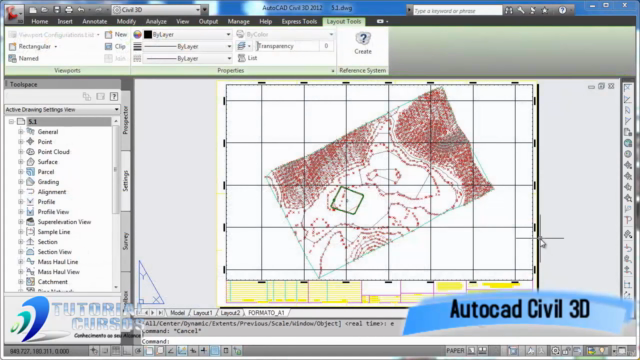The width and height of the screenshot is (640, 360).
Task: Open the Manage ribbon tab
Action: tap(238, 21)
